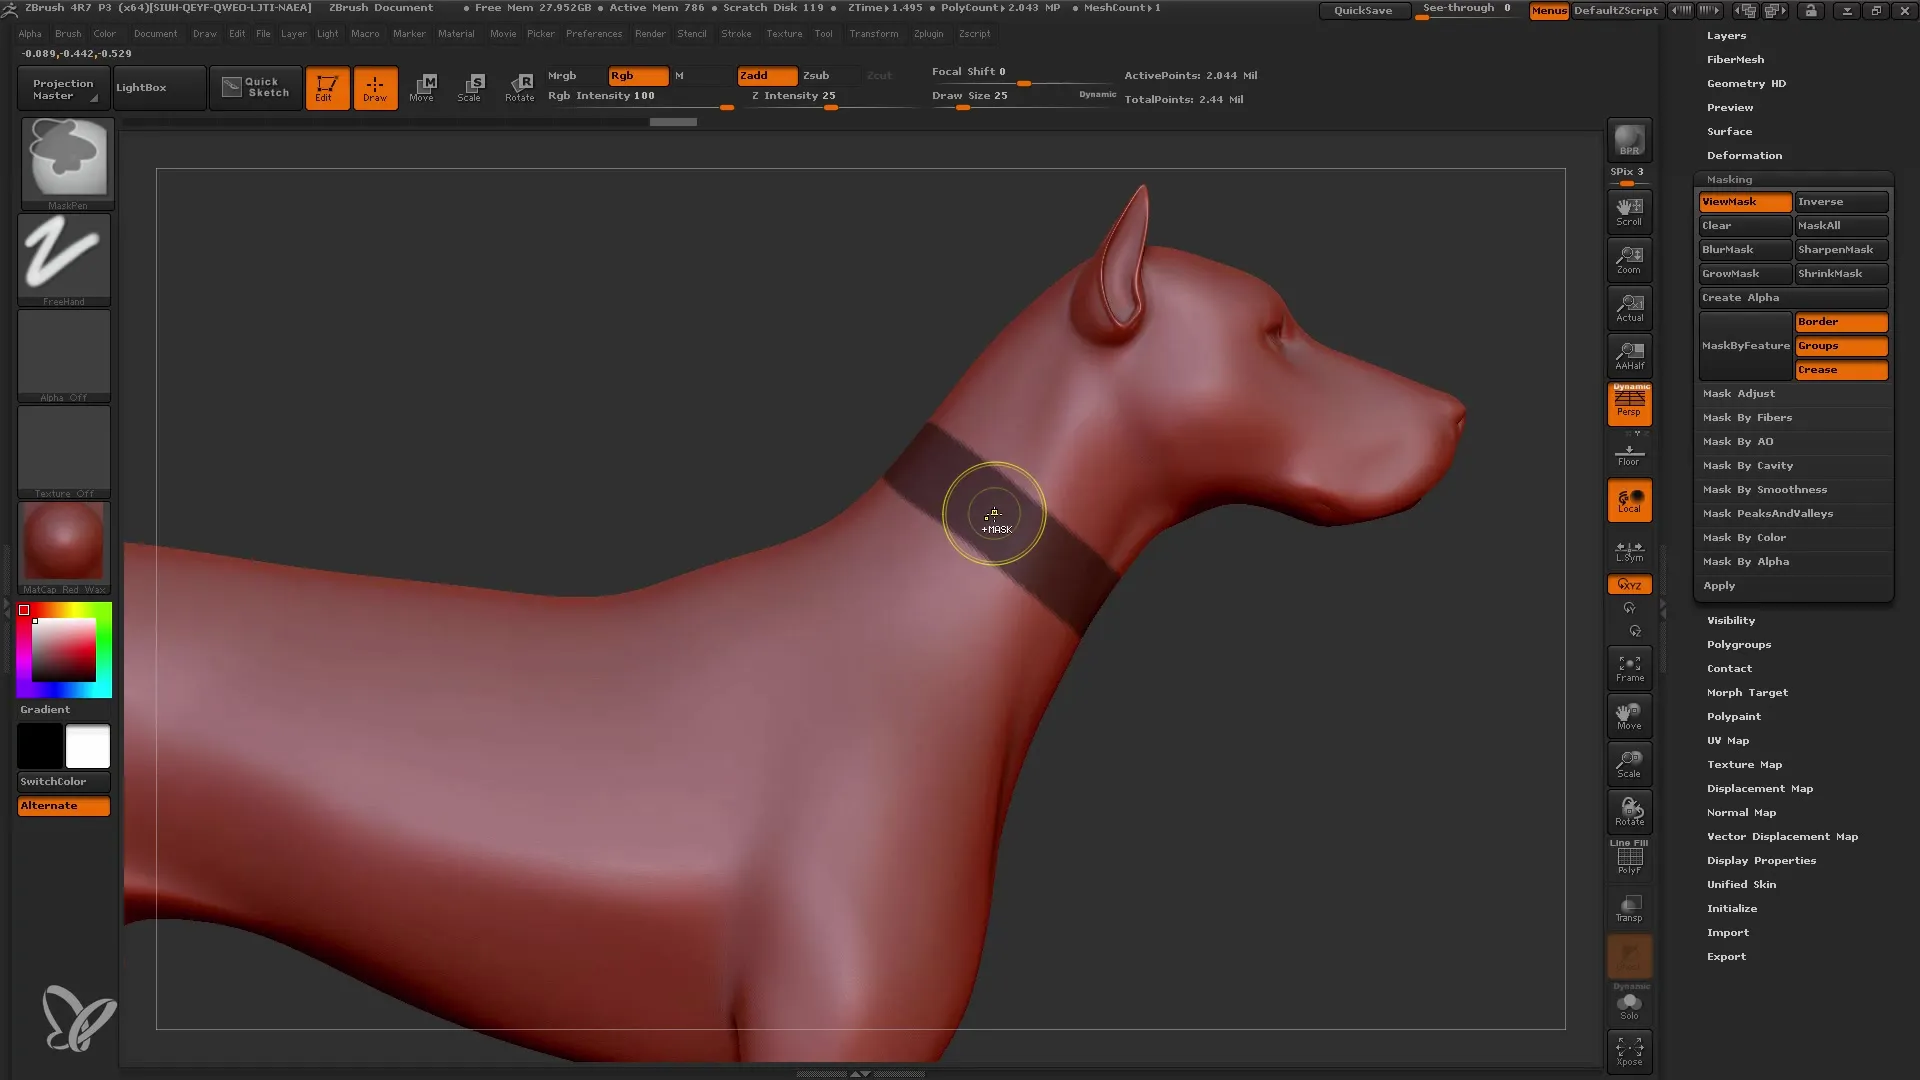The height and width of the screenshot is (1080, 1920).
Task: Open the Stroke menu in menubar
Action: (737, 33)
